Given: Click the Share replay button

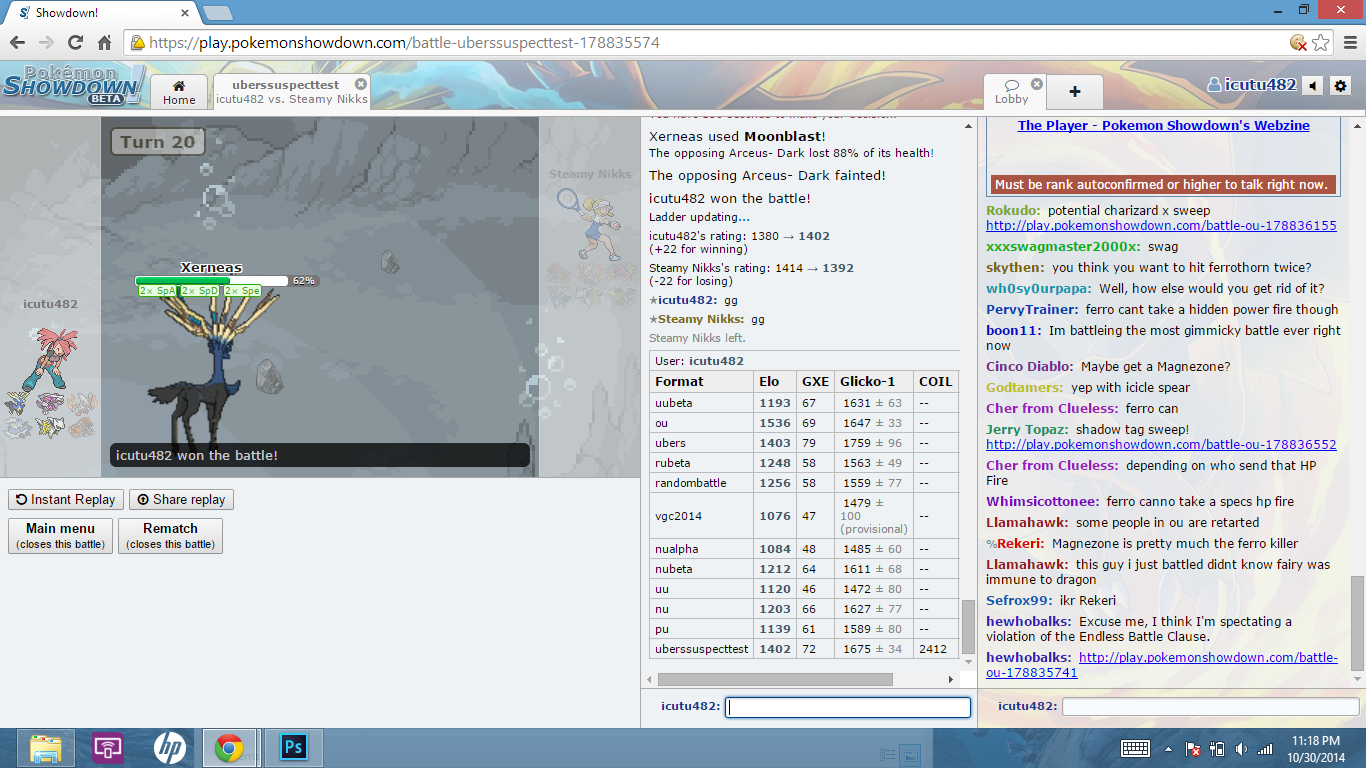Looking at the screenshot, I should point(181,499).
